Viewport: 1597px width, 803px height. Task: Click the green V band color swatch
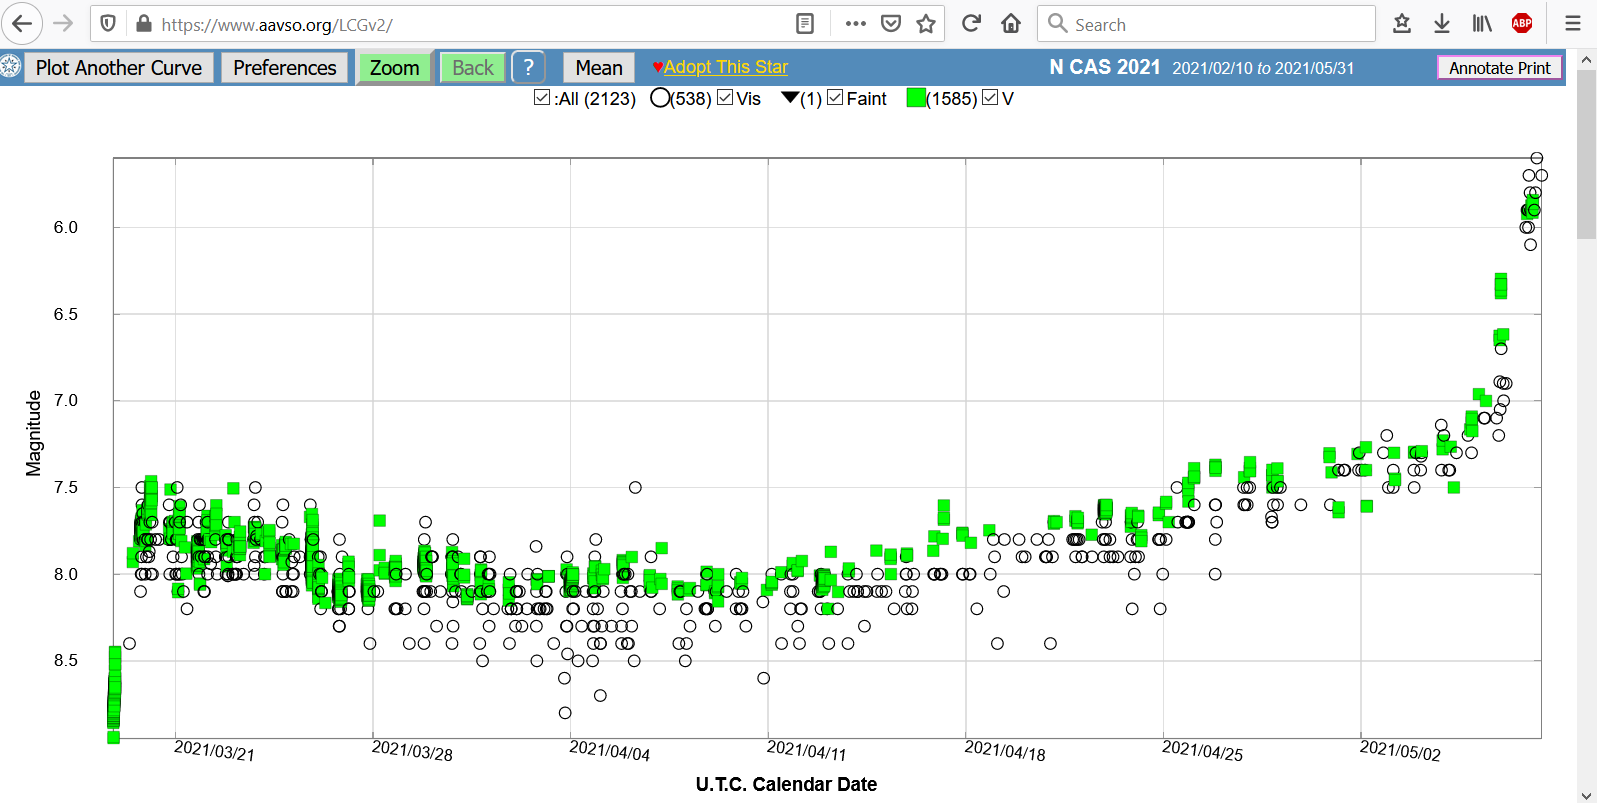tap(915, 98)
